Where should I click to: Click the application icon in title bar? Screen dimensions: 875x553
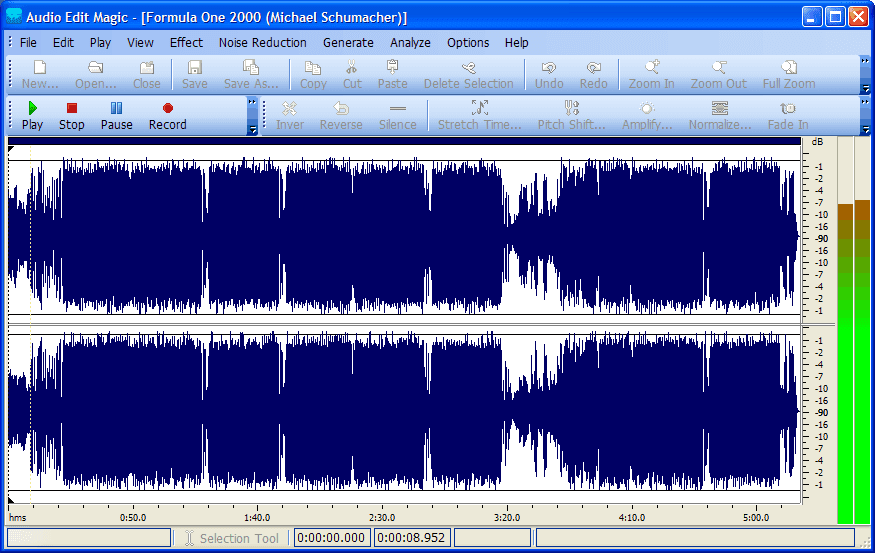coord(13,17)
